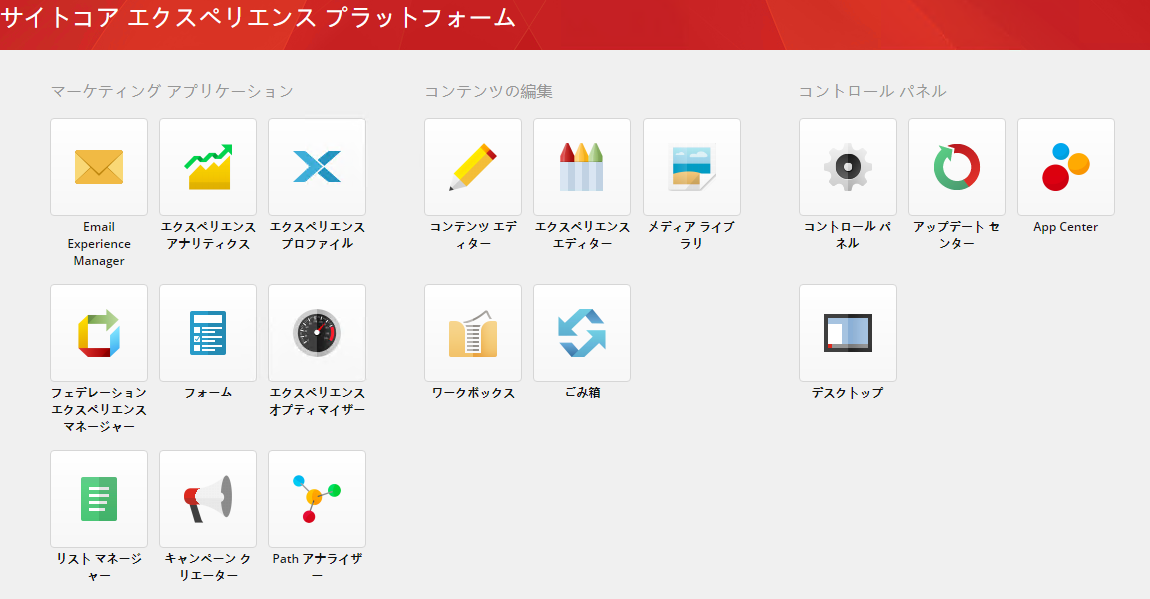Open コンテンツ エディター pencil icon
1150x599 pixels.
(x=473, y=167)
